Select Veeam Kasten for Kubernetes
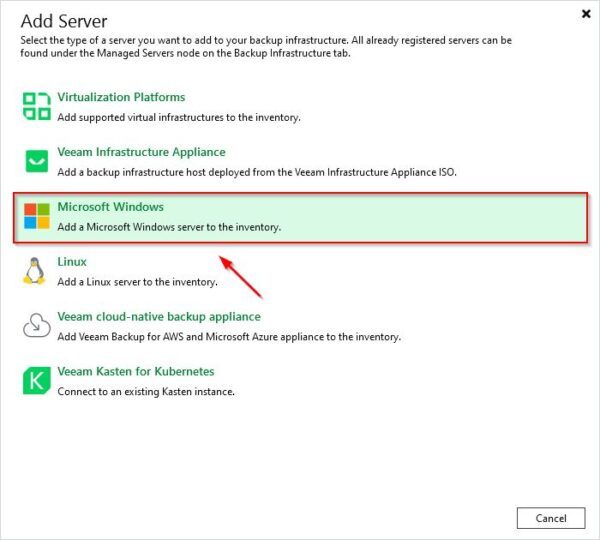Image resolution: width=600 pixels, height=540 pixels. click(135, 371)
